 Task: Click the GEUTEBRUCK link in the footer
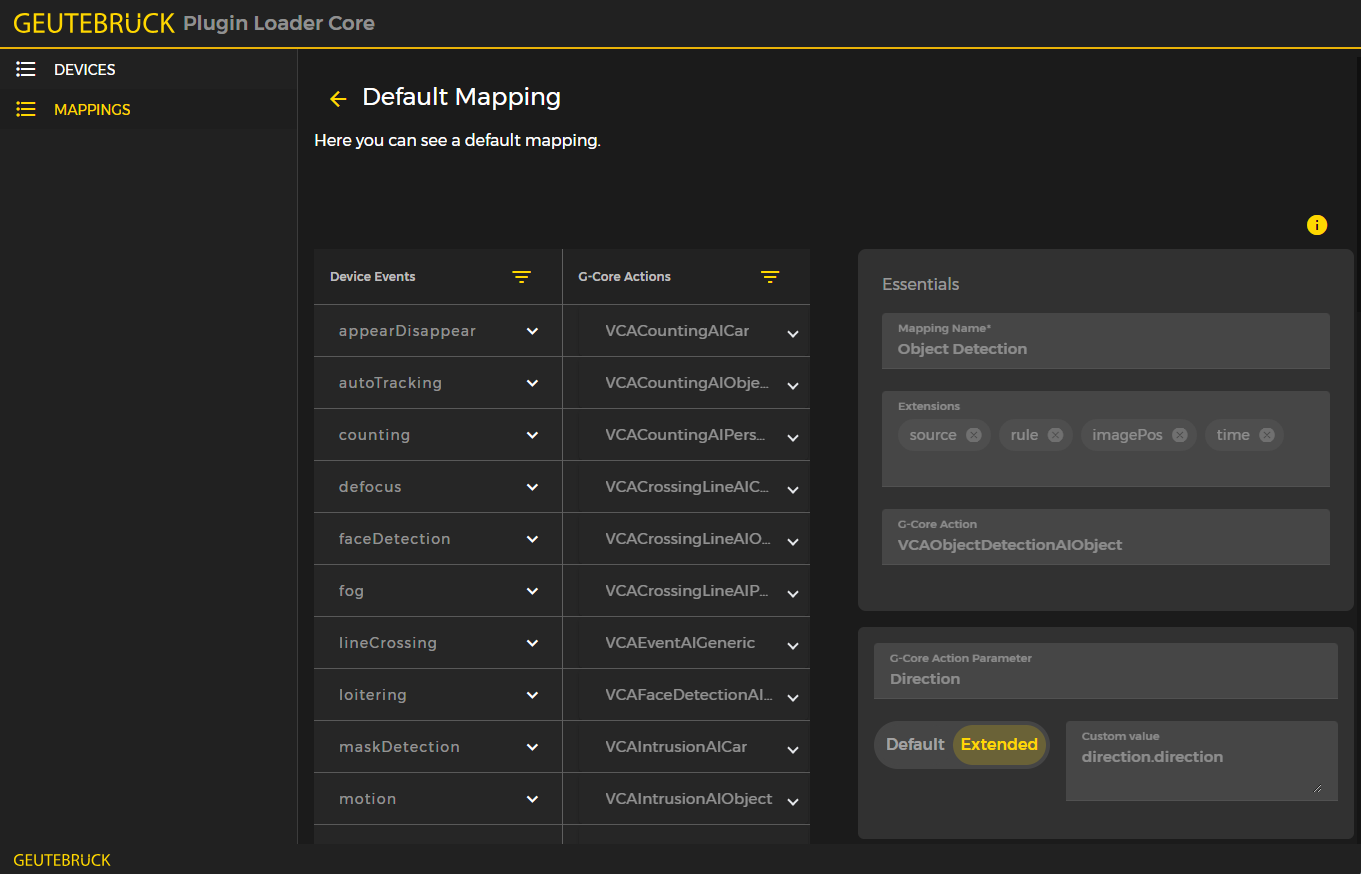pyautogui.click(x=61, y=860)
